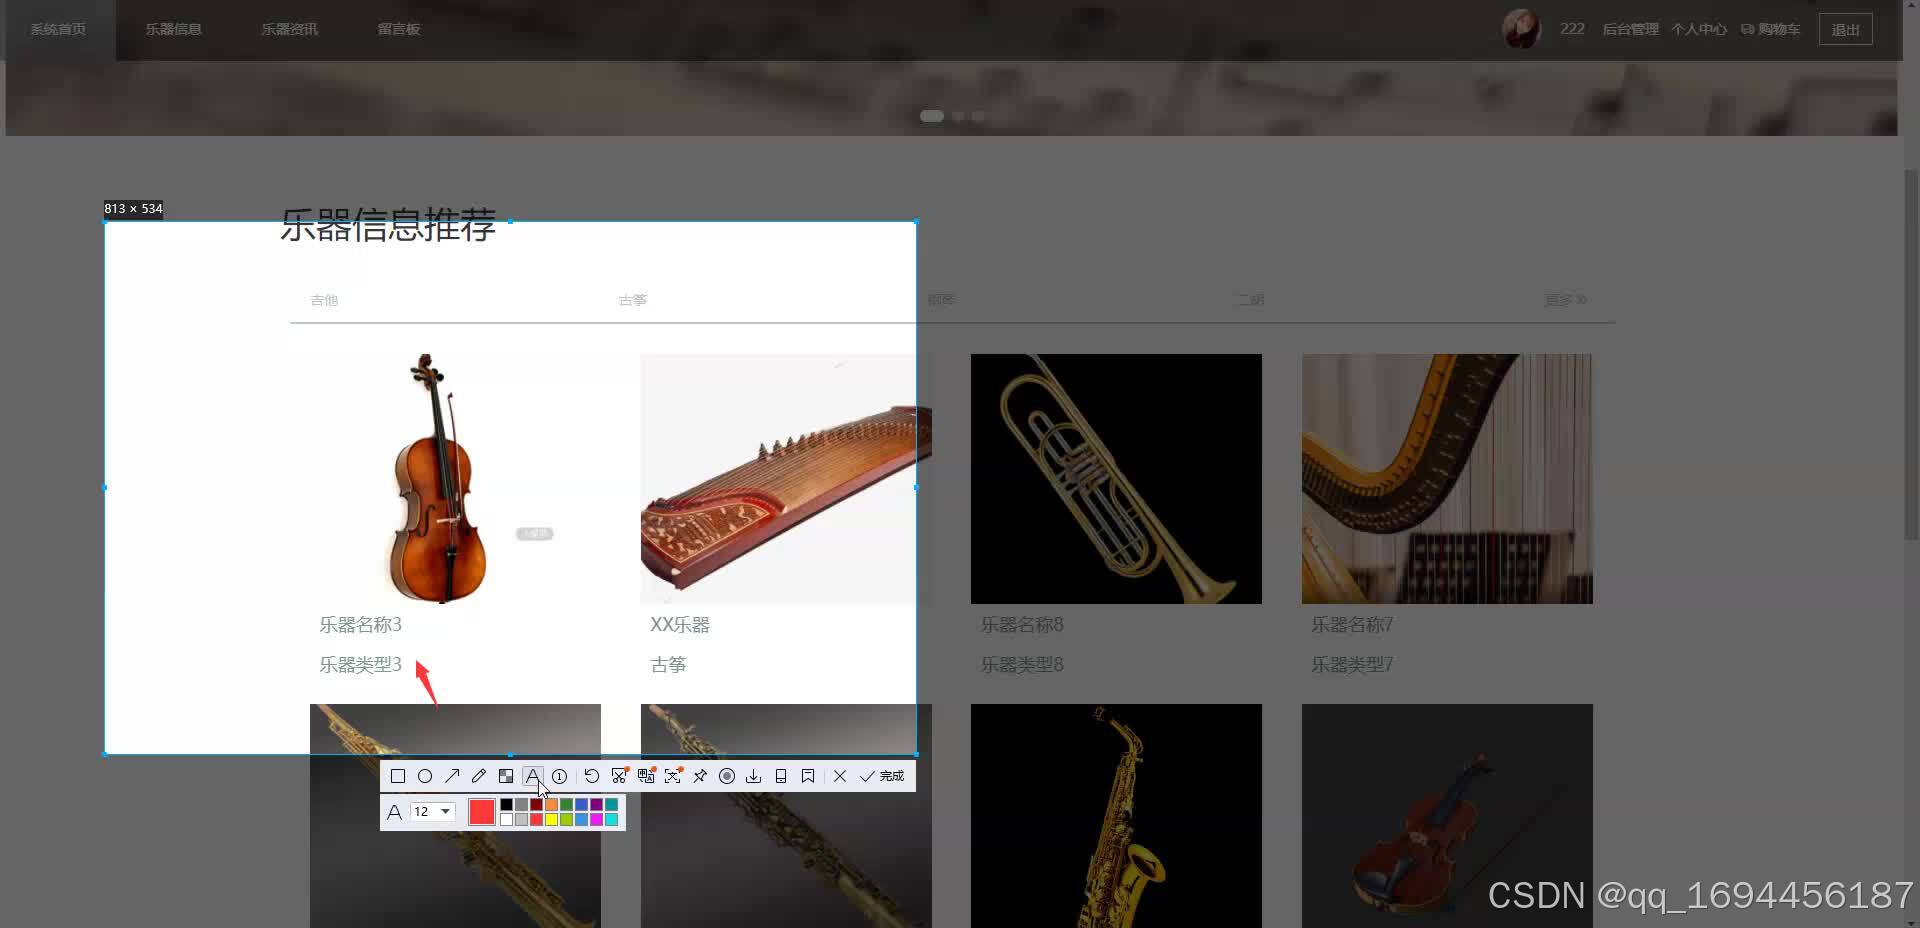Click the 乐器类型7 label
Image resolution: width=1920 pixels, height=928 pixels.
(x=1353, y=665)
